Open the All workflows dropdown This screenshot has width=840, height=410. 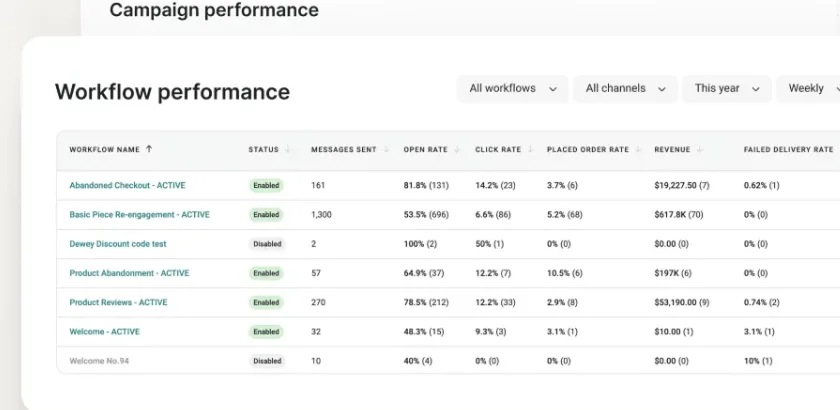512,88
